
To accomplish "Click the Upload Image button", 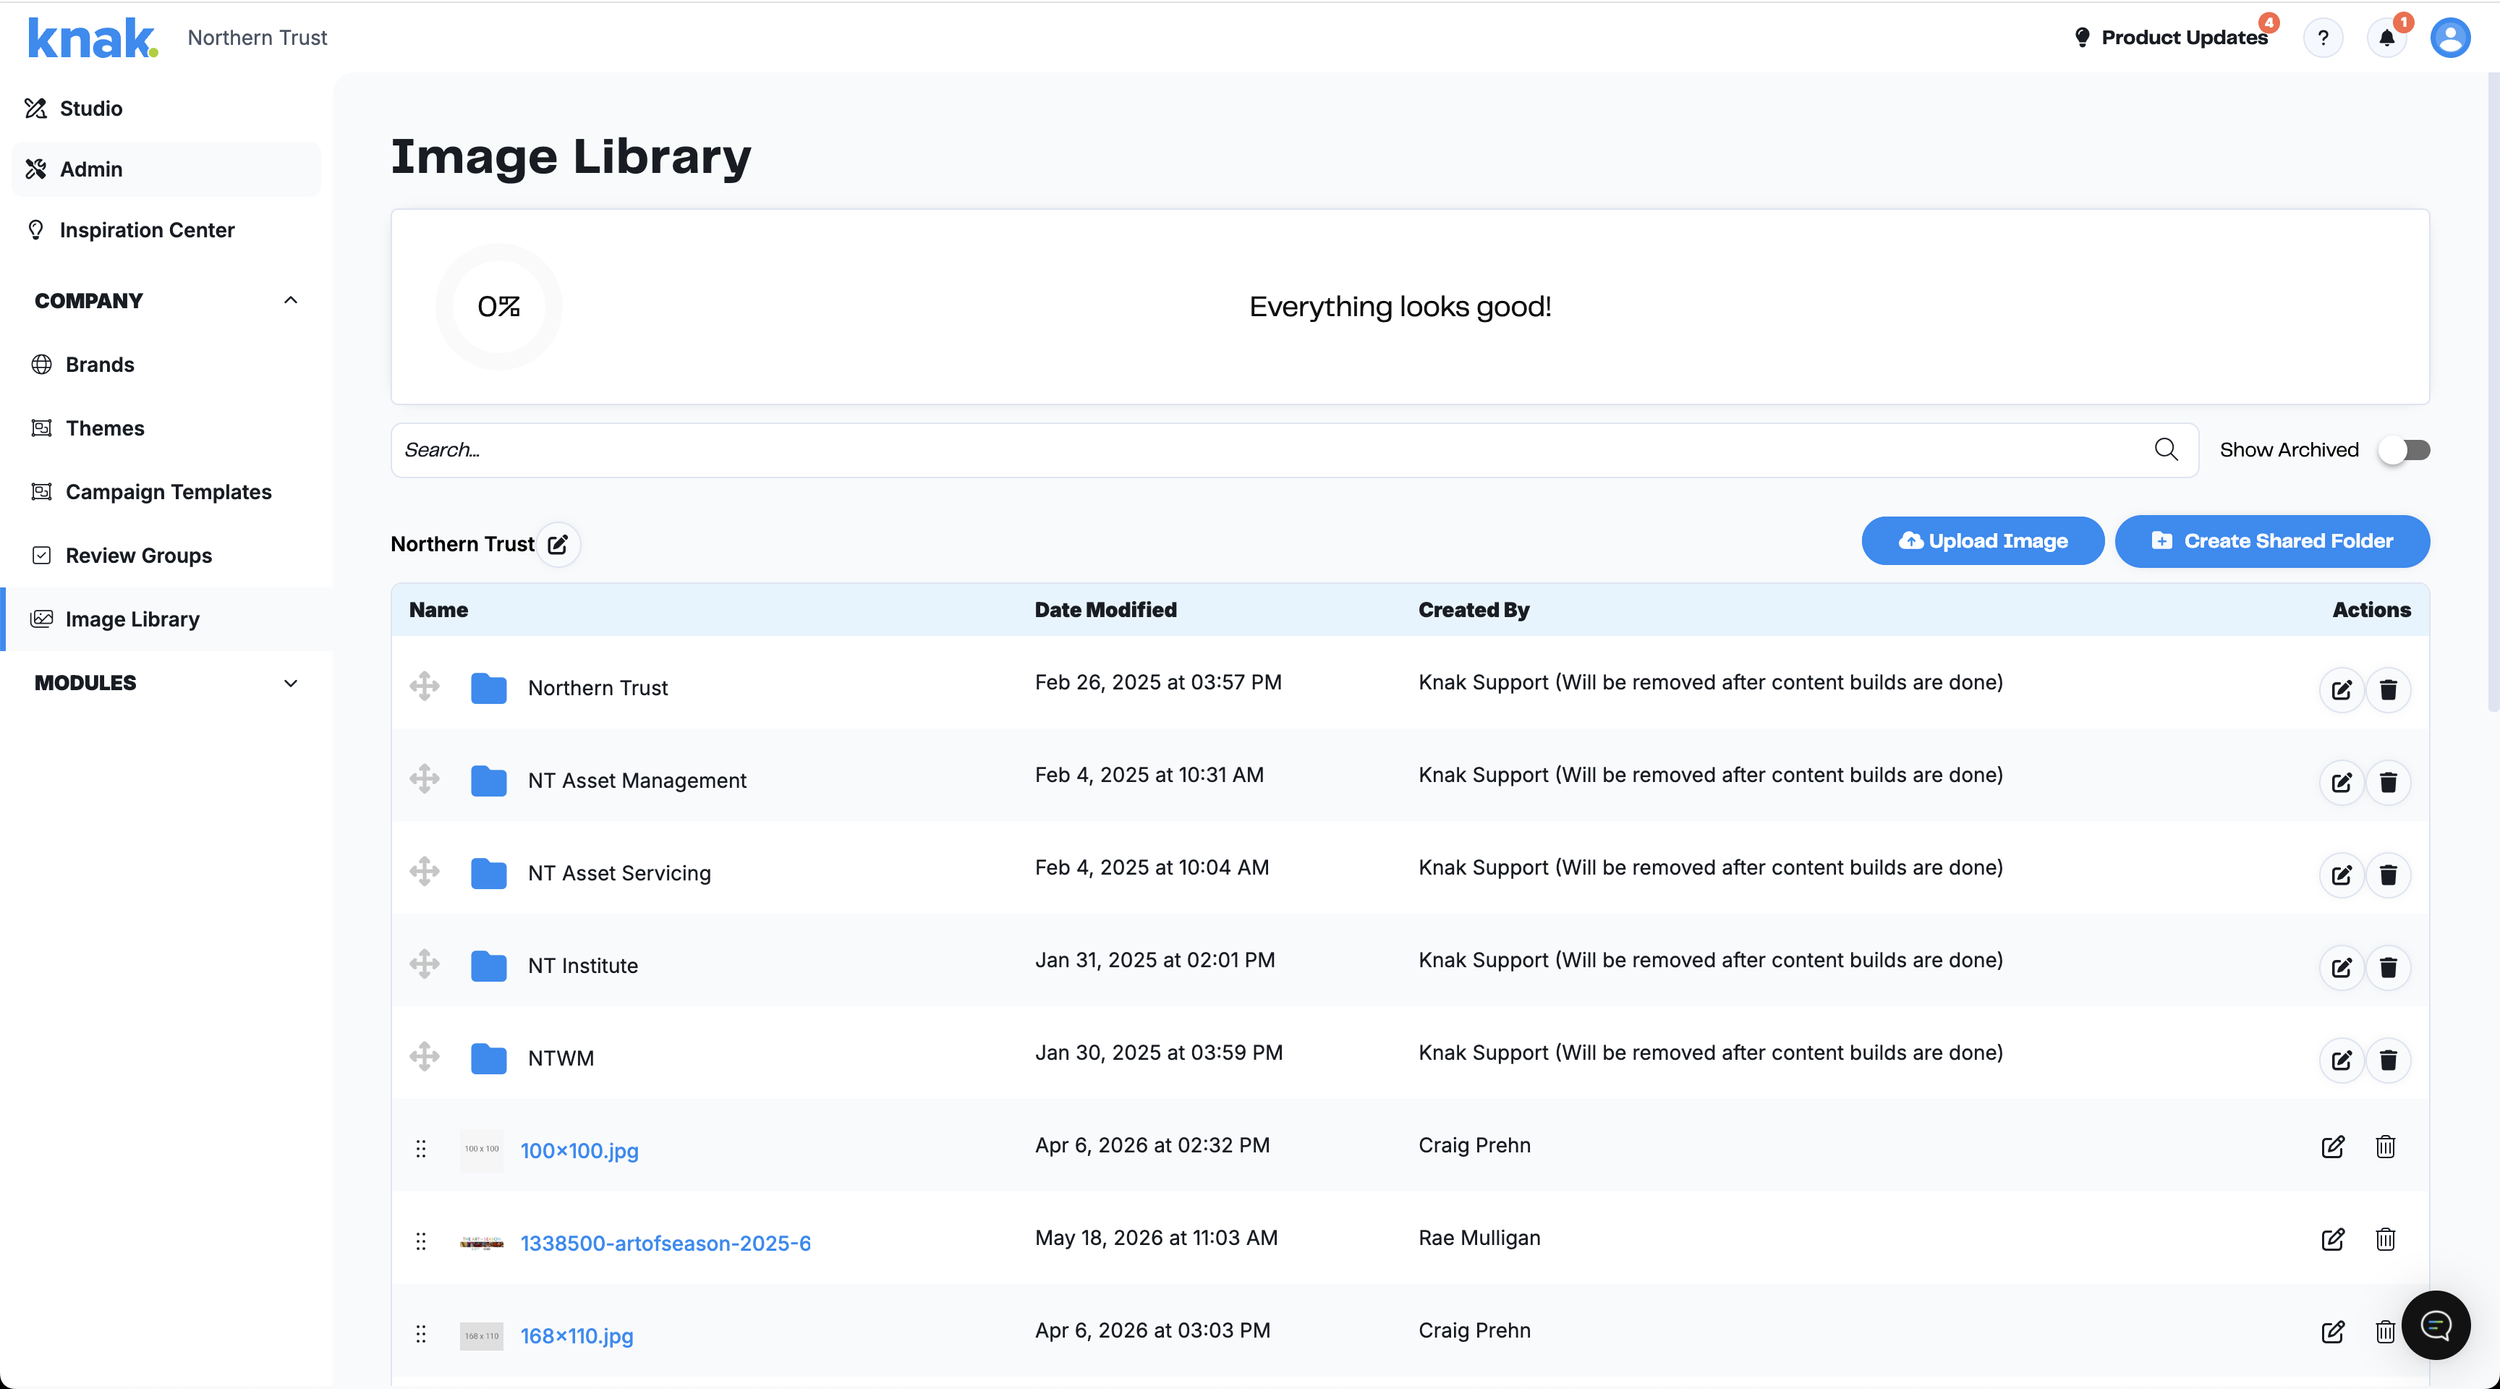I will click(x=1983, y=541).
